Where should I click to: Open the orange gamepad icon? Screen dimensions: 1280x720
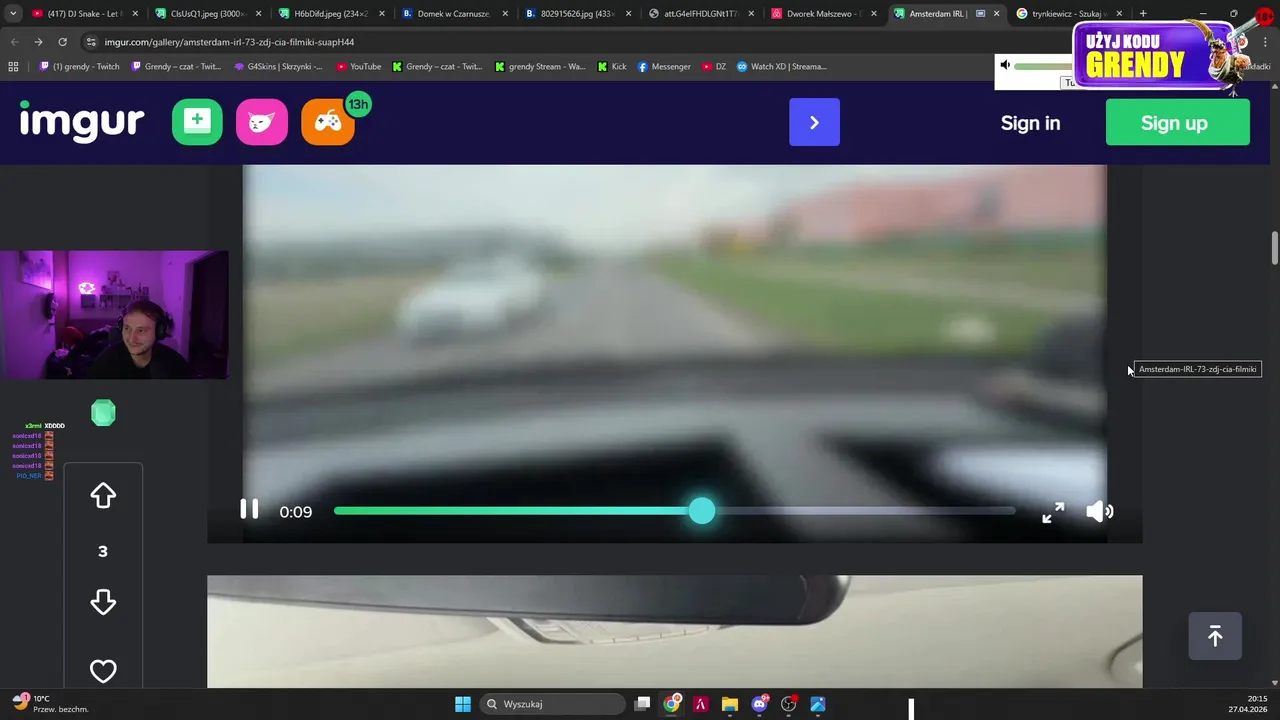pos(328,122)
